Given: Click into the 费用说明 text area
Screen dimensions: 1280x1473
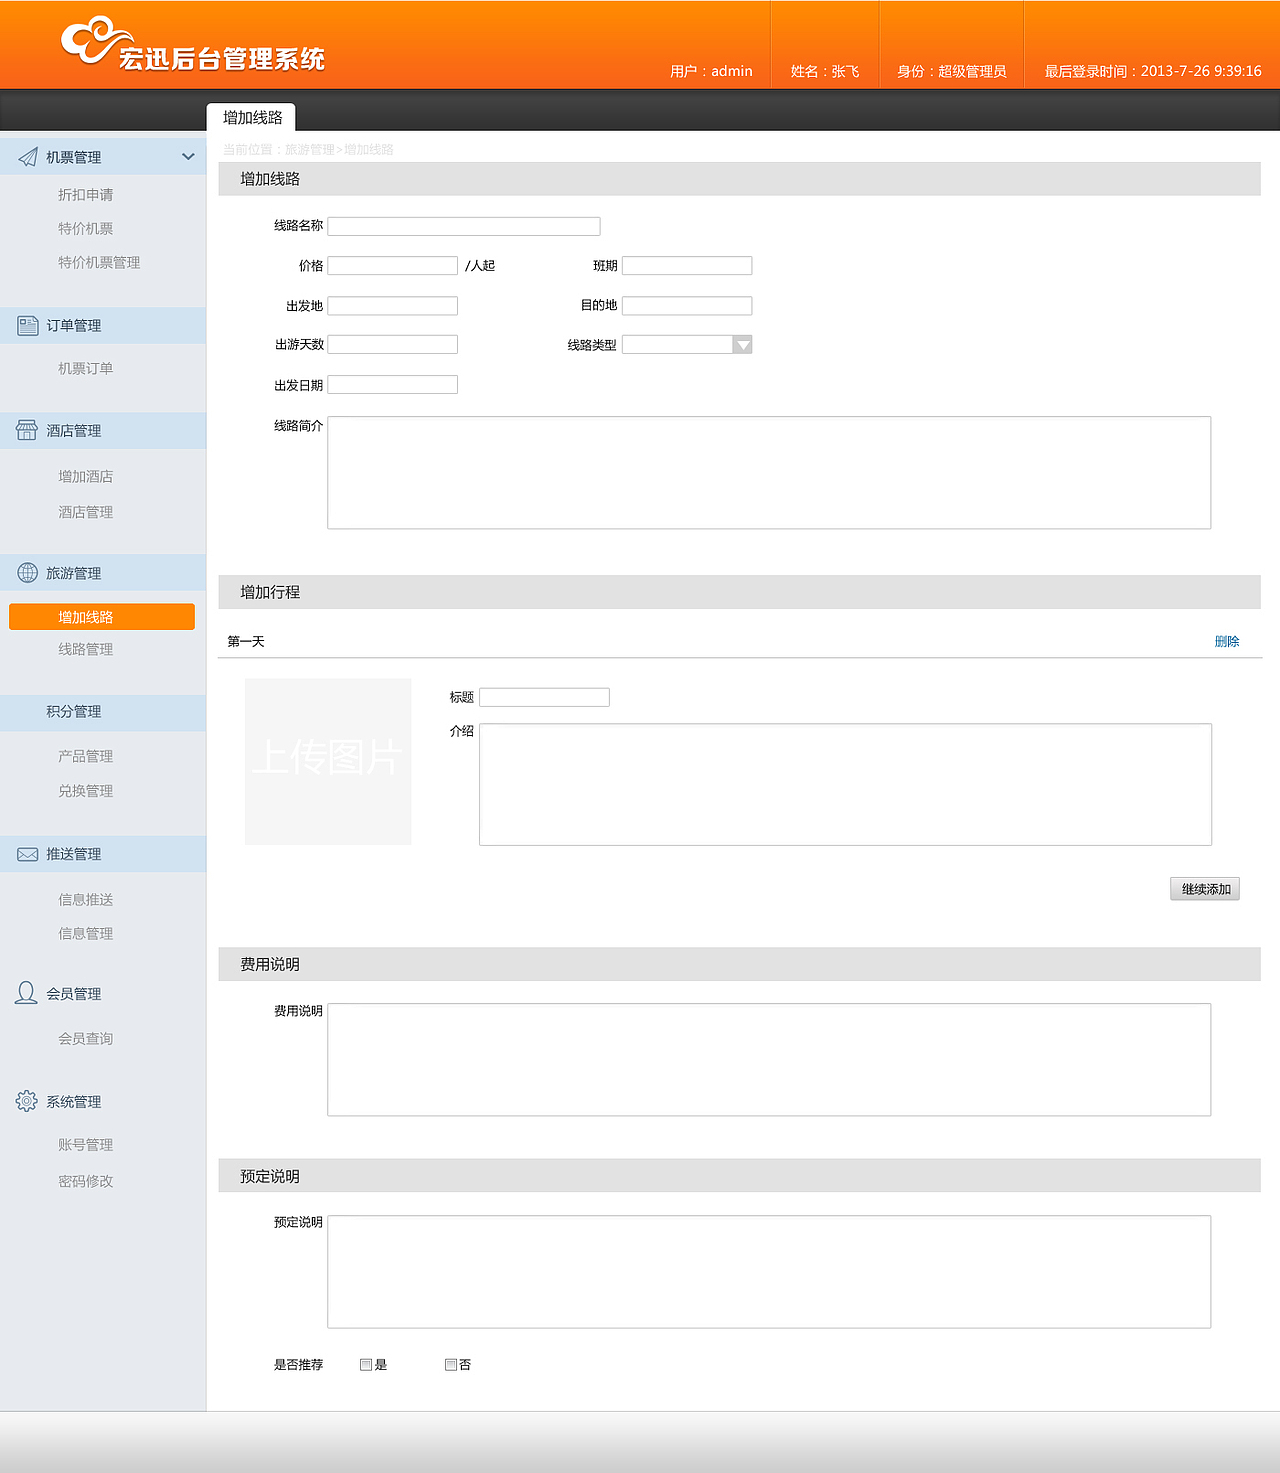Looking at the screenshot, I should click(x=769, y=1060).
